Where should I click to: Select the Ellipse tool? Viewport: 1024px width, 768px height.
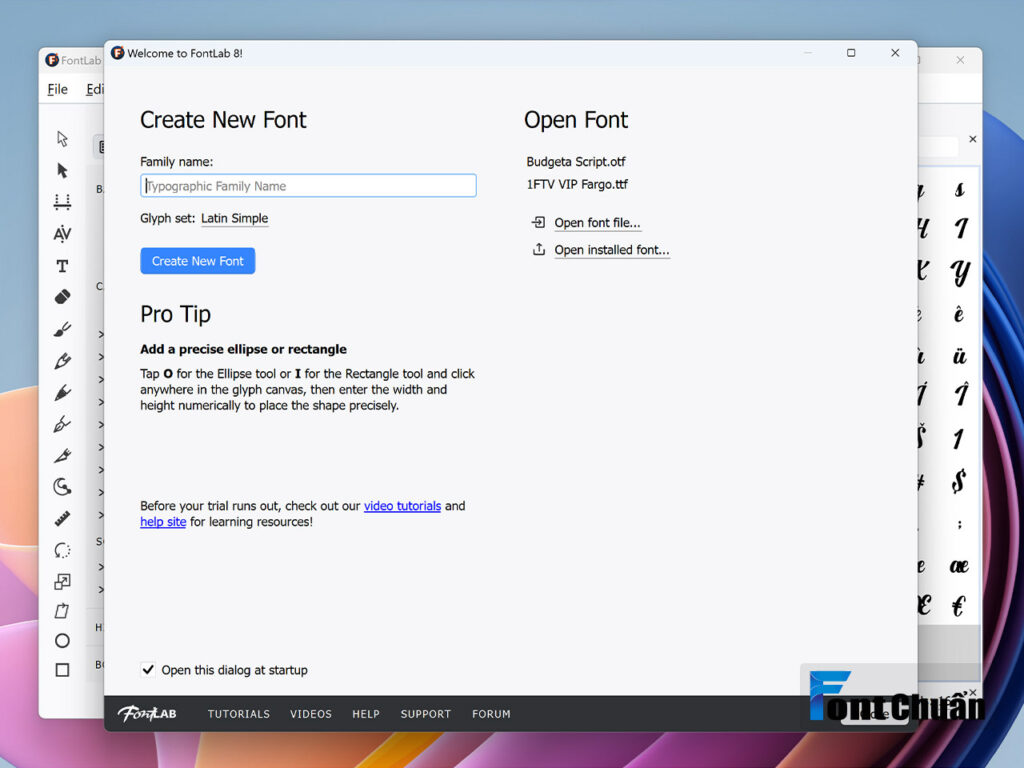click(x=62, y=641)
